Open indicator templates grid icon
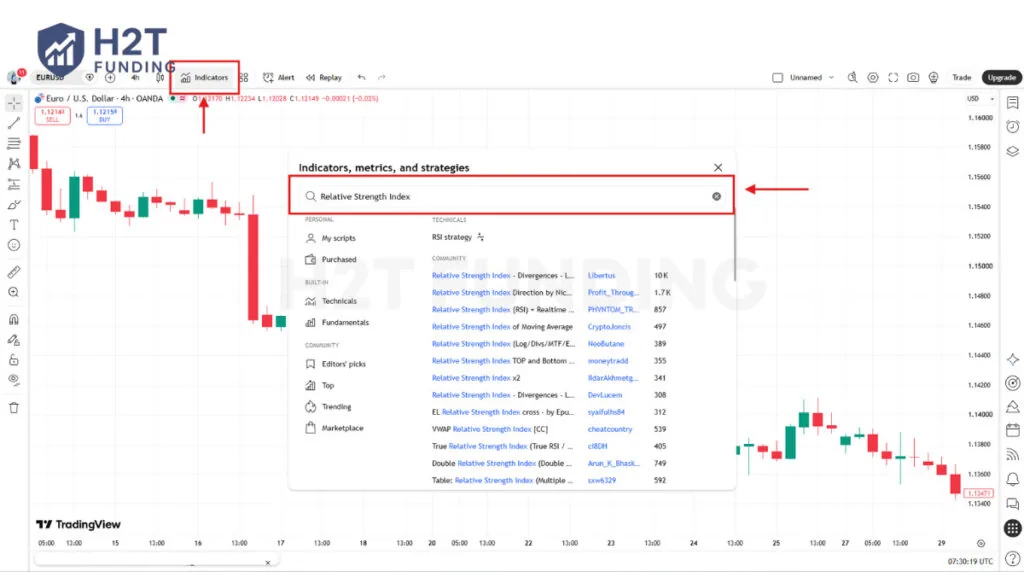The image size is (1024, 572). click(244, 78)
